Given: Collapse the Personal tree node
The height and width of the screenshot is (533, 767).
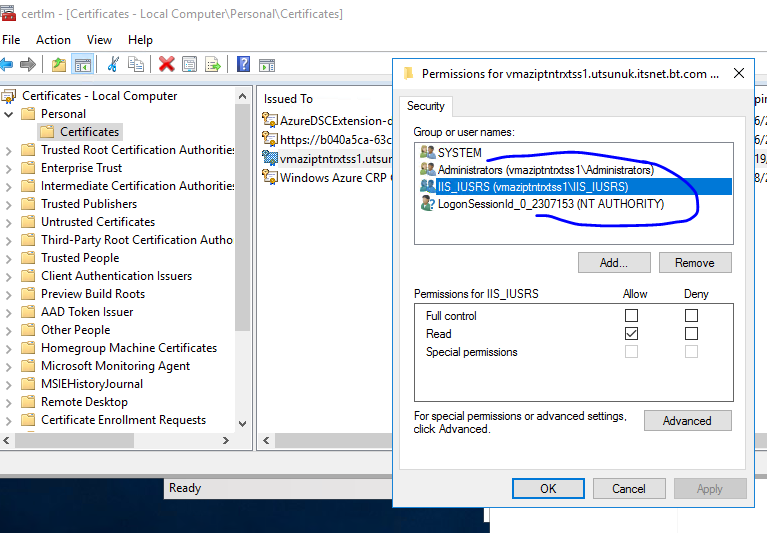Looking at the screenshot, I should pos(8,114).
